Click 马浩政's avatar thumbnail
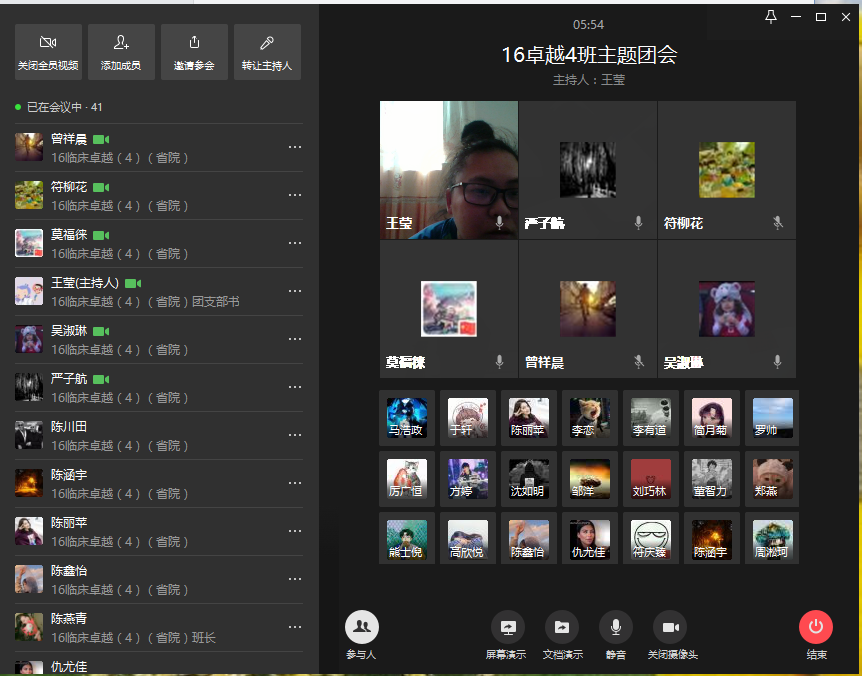 point(407,418)
